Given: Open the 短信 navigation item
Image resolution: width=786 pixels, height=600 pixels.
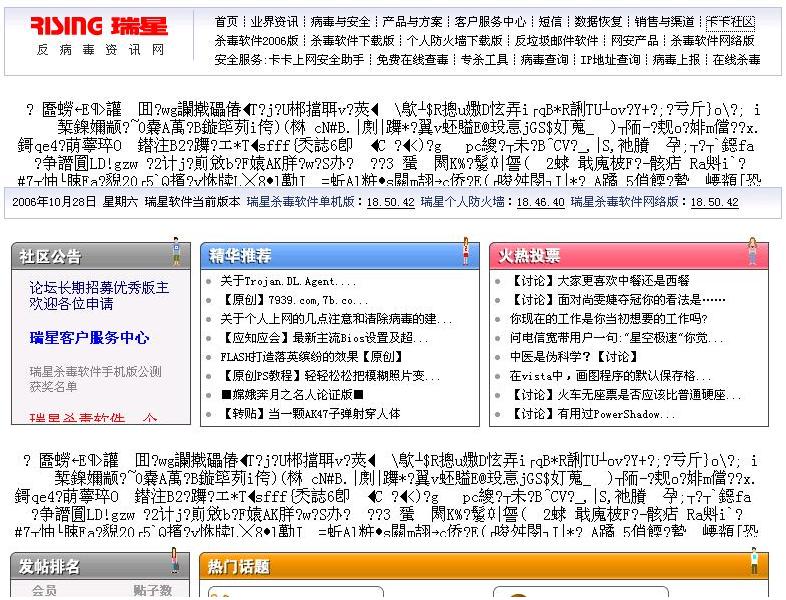Looking at the screenshot, I should [x=550, y=22].
